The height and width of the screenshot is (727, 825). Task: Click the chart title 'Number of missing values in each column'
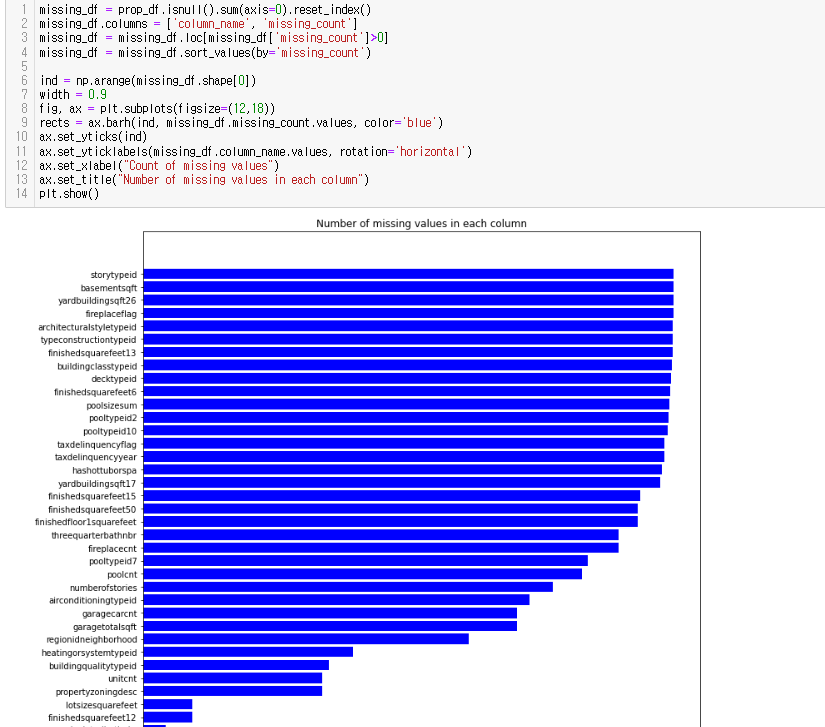pos(421,224)
